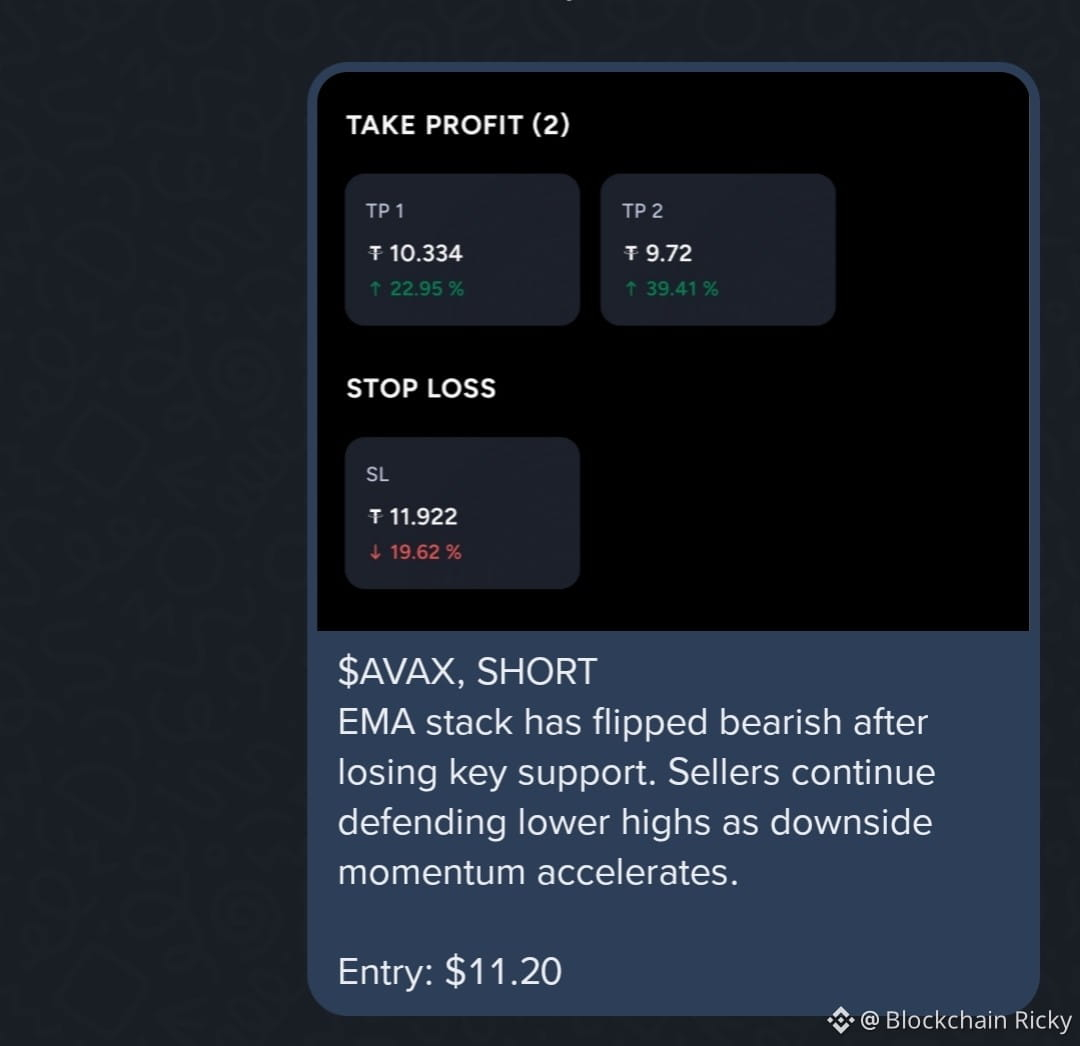Click the Binance logo icon in watermark
The width and height of the screenshot is (1080, 1046).
[x=840, y=1020]
